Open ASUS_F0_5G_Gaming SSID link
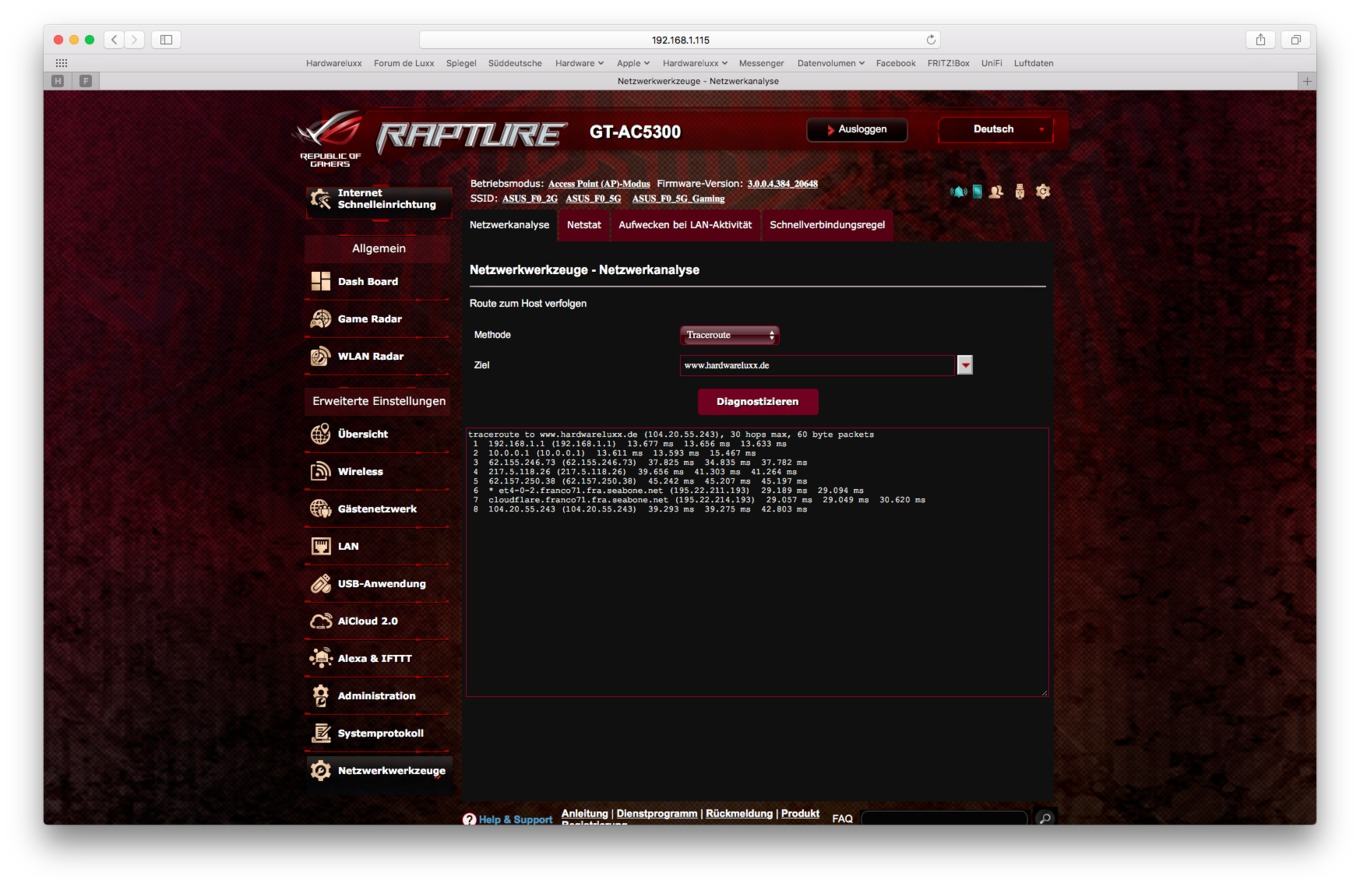Viewport: 1360px width, 887px height. point(678,199)
